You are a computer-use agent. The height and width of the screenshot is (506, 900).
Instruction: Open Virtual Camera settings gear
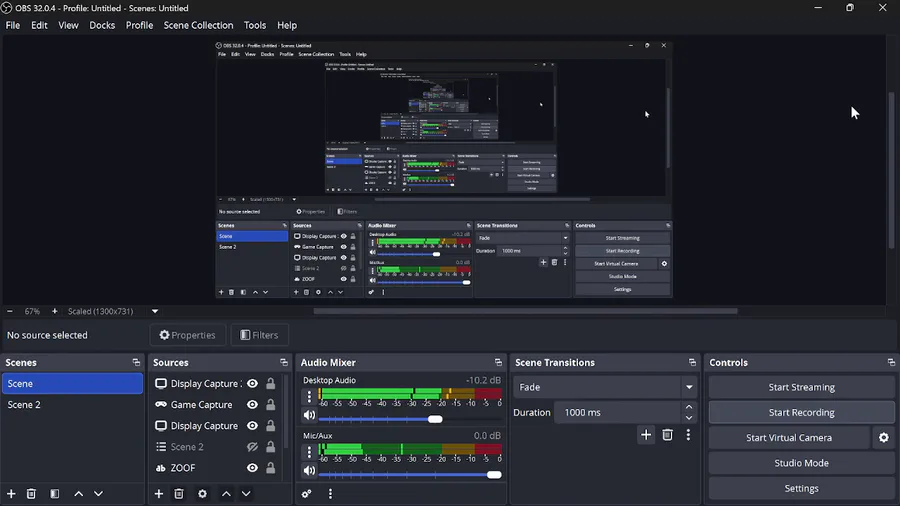point(883,438)
